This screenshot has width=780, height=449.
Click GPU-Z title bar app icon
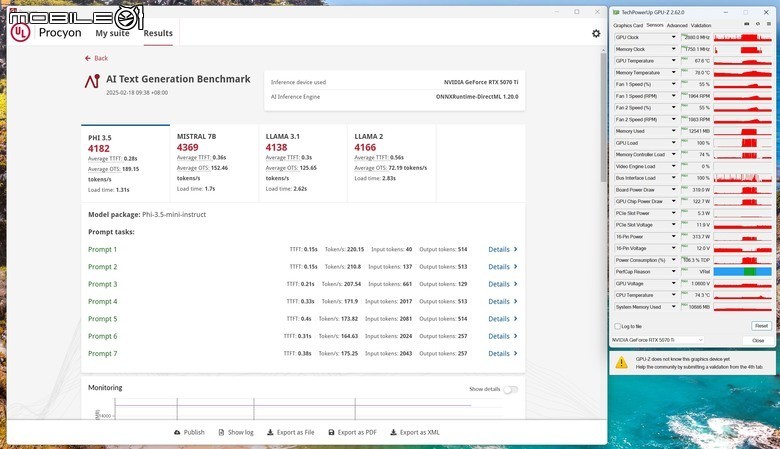pos(616,12)
